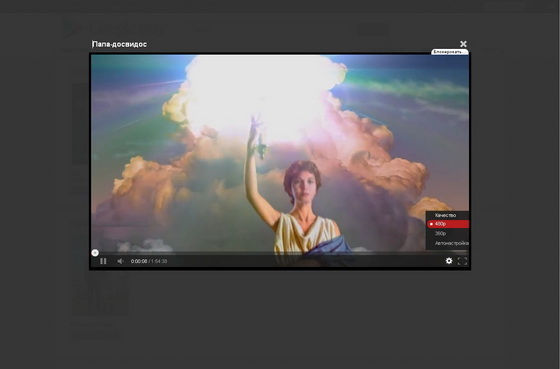Click the Качество menu header

pos(445,215)
